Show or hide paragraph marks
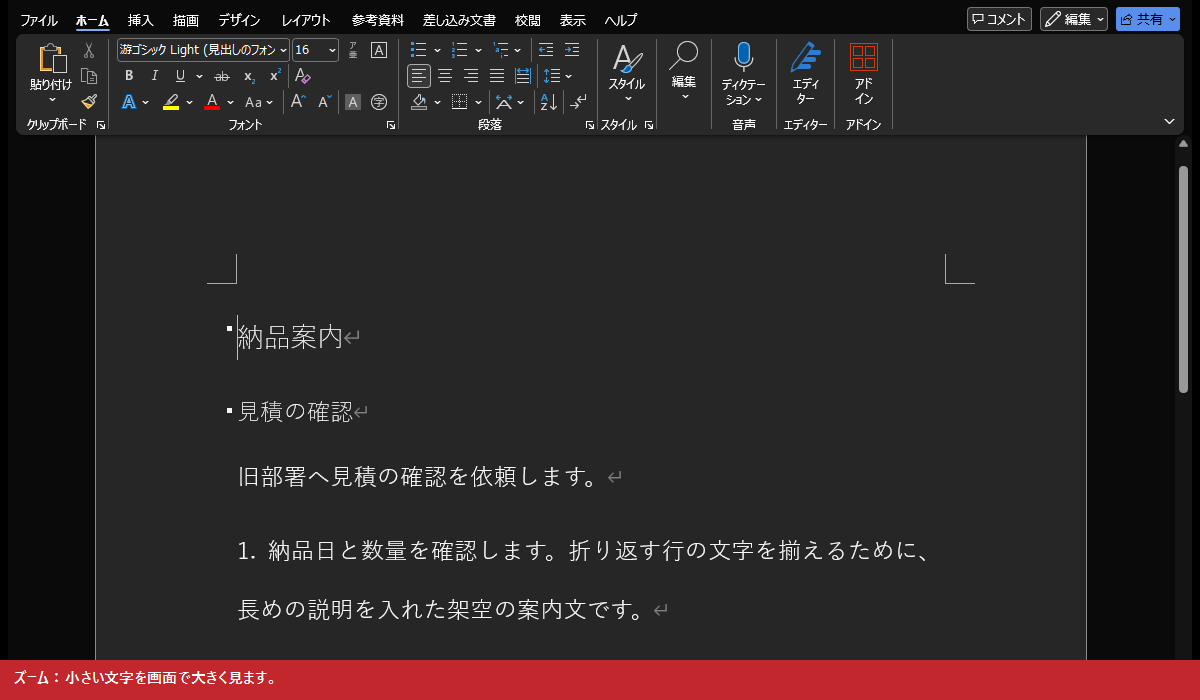This screenshot has height=700, width=1200. click(x=579, y=101)
